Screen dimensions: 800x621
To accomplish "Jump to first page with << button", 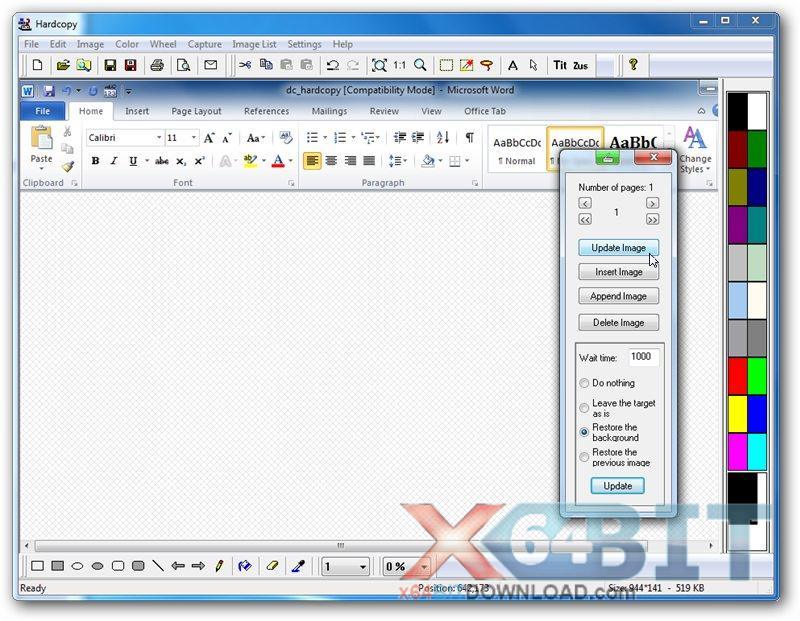I will [x=585, y=219].
